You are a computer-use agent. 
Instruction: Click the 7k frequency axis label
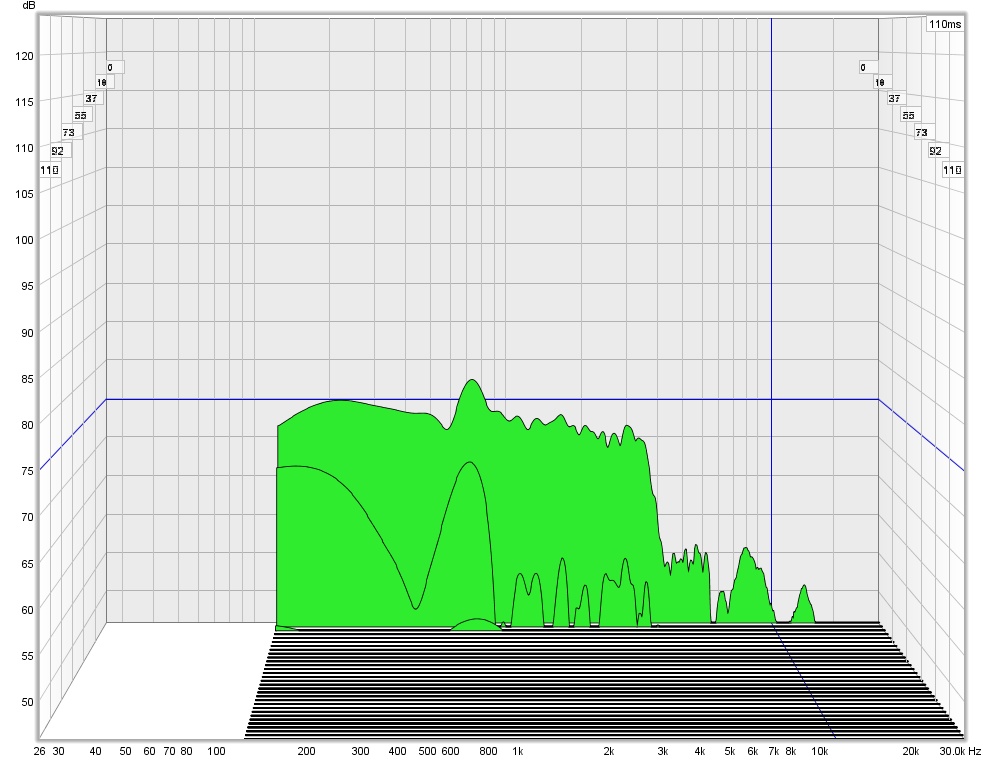(774, 751)
